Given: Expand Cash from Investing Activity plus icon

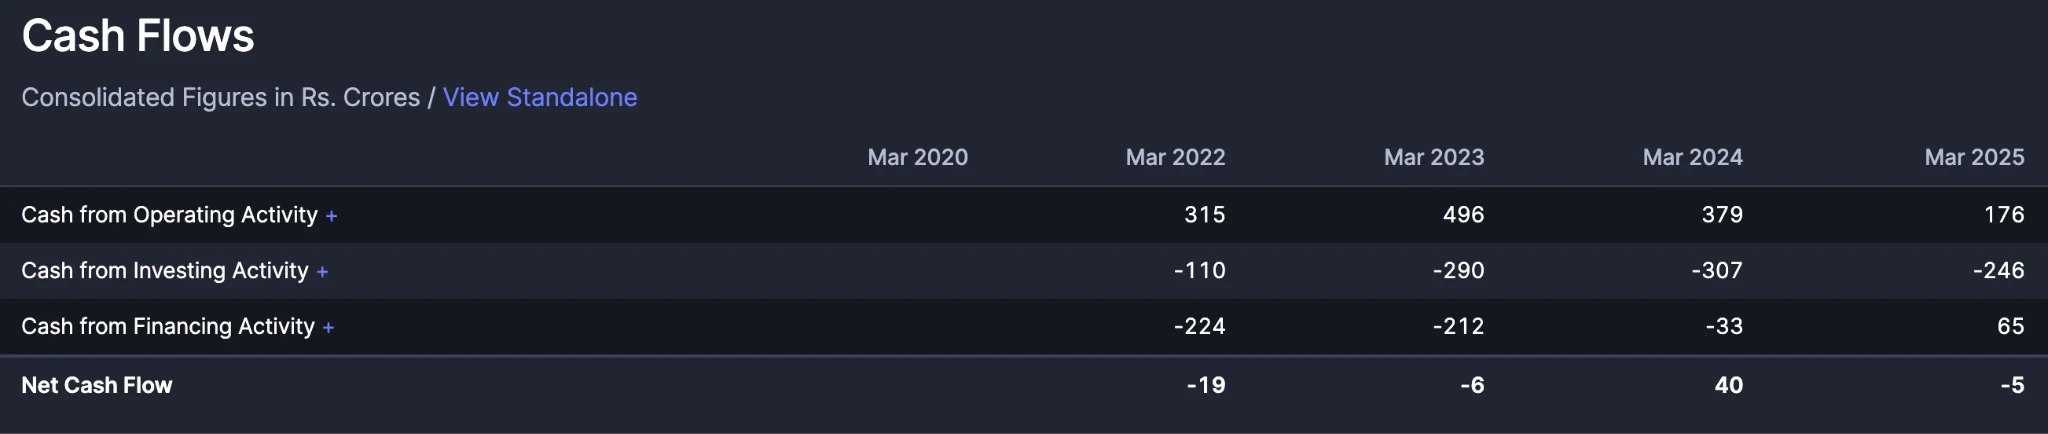Looking at the screenshot, I should click(322, 272).
